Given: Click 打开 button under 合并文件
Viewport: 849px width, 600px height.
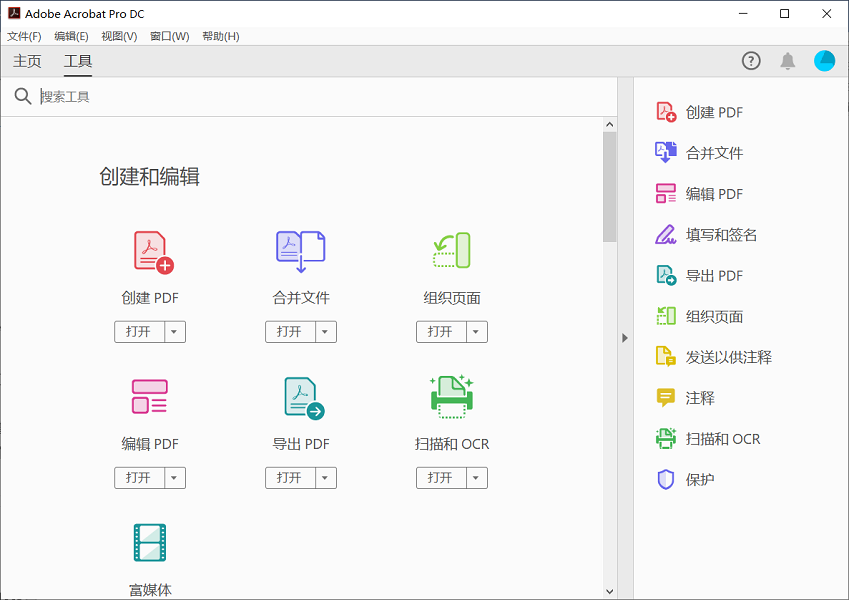Looking at the screenshot, I should click(x=290, y=332).
